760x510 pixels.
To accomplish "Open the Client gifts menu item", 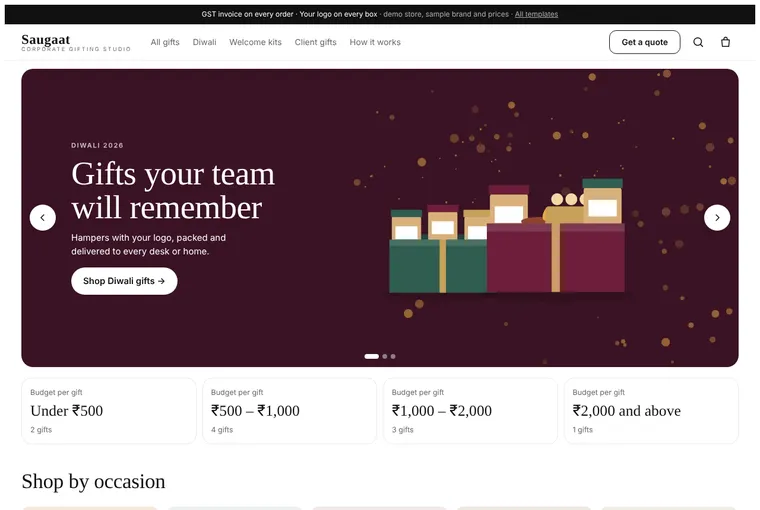I will tap(316, 42).
